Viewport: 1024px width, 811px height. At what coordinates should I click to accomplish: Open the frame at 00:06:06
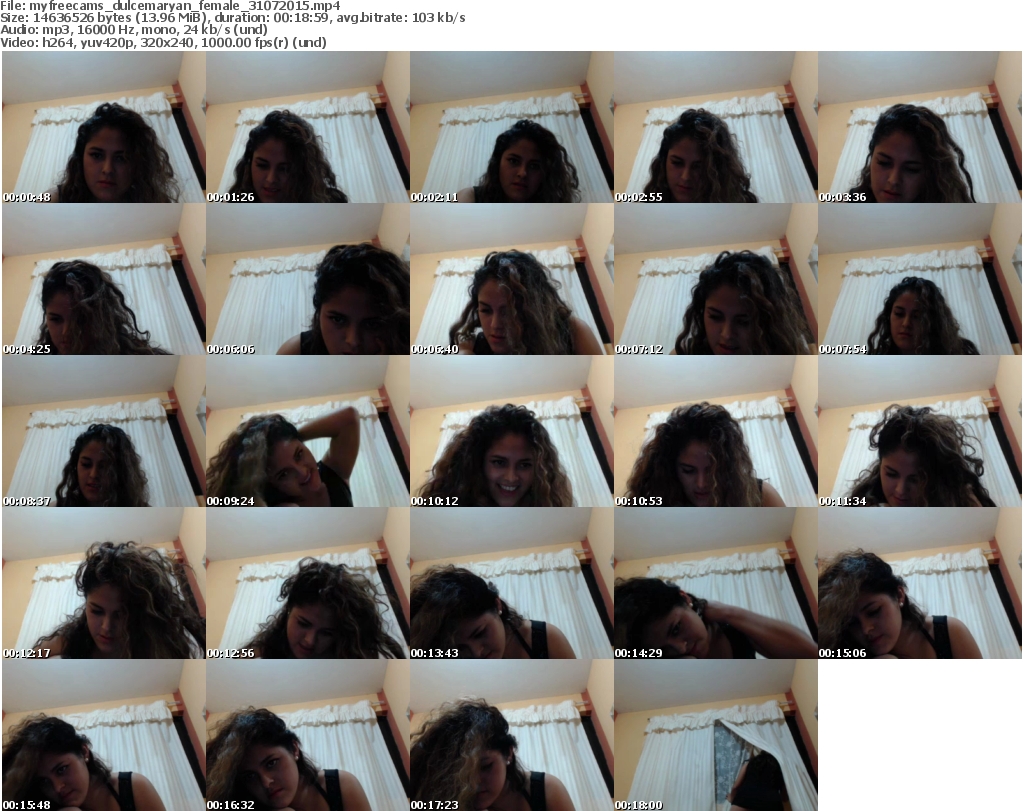point(308,279)
